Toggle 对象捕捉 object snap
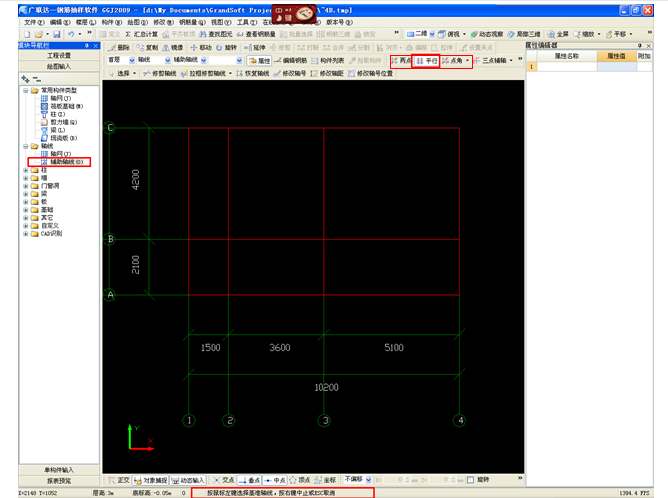Image resolution: width=668 pixels, height=498 pixels. 150,480
